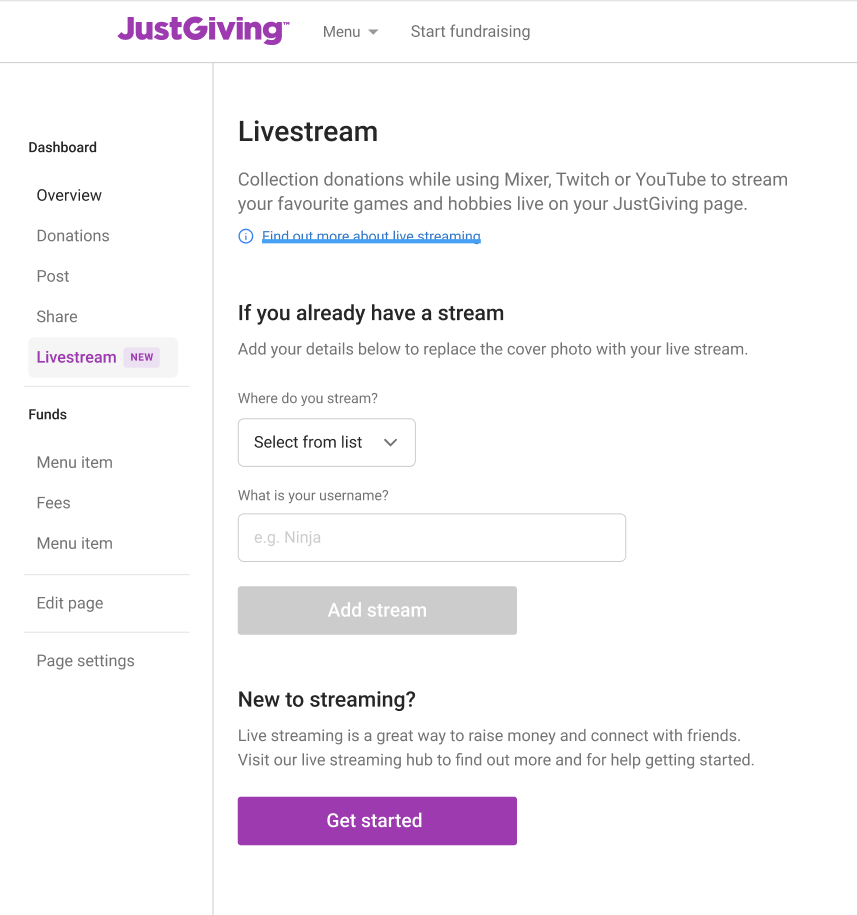Select Share in the dashboard sidebar
Screen dimensions: 857x915
(x=57, y=316)
